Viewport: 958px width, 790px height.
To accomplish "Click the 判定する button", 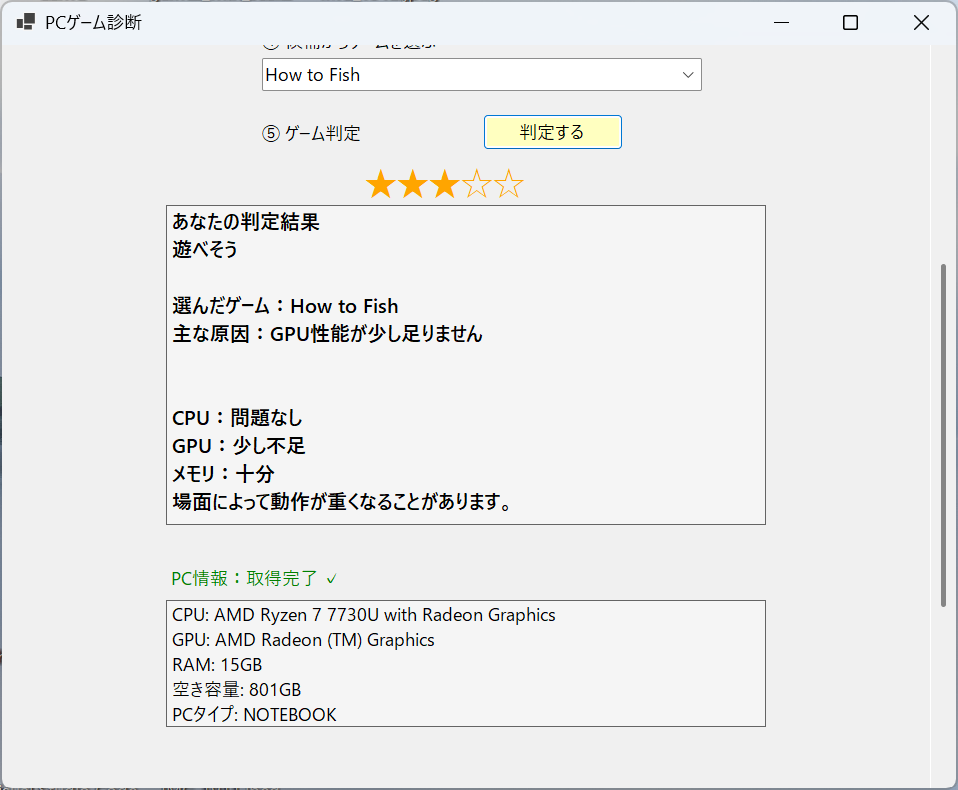I will (x=552, y=132).
